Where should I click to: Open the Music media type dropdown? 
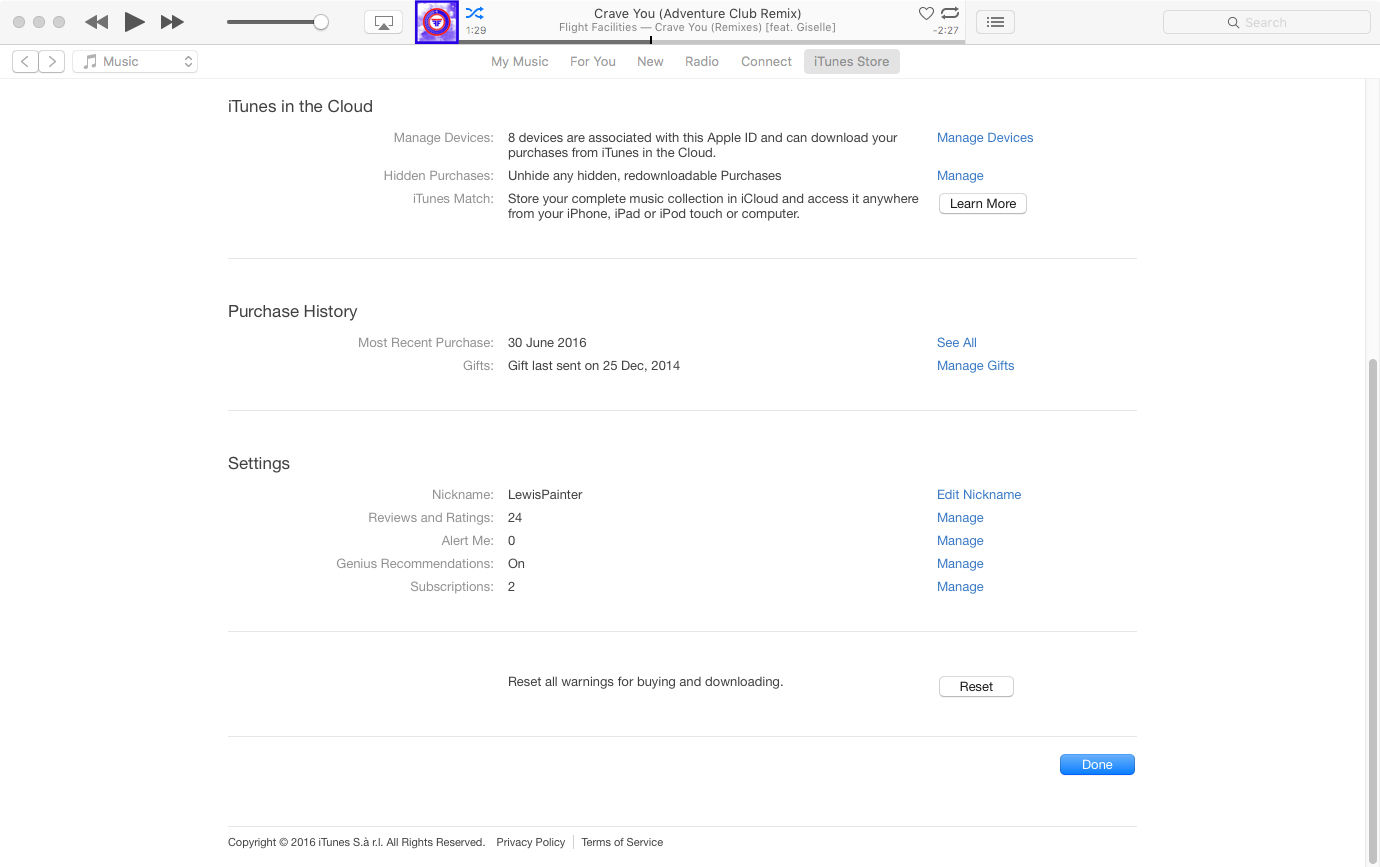tap(135, 62)
